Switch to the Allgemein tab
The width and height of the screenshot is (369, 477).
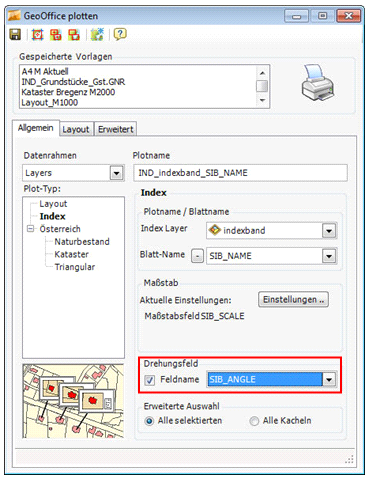tap(36, 128)
